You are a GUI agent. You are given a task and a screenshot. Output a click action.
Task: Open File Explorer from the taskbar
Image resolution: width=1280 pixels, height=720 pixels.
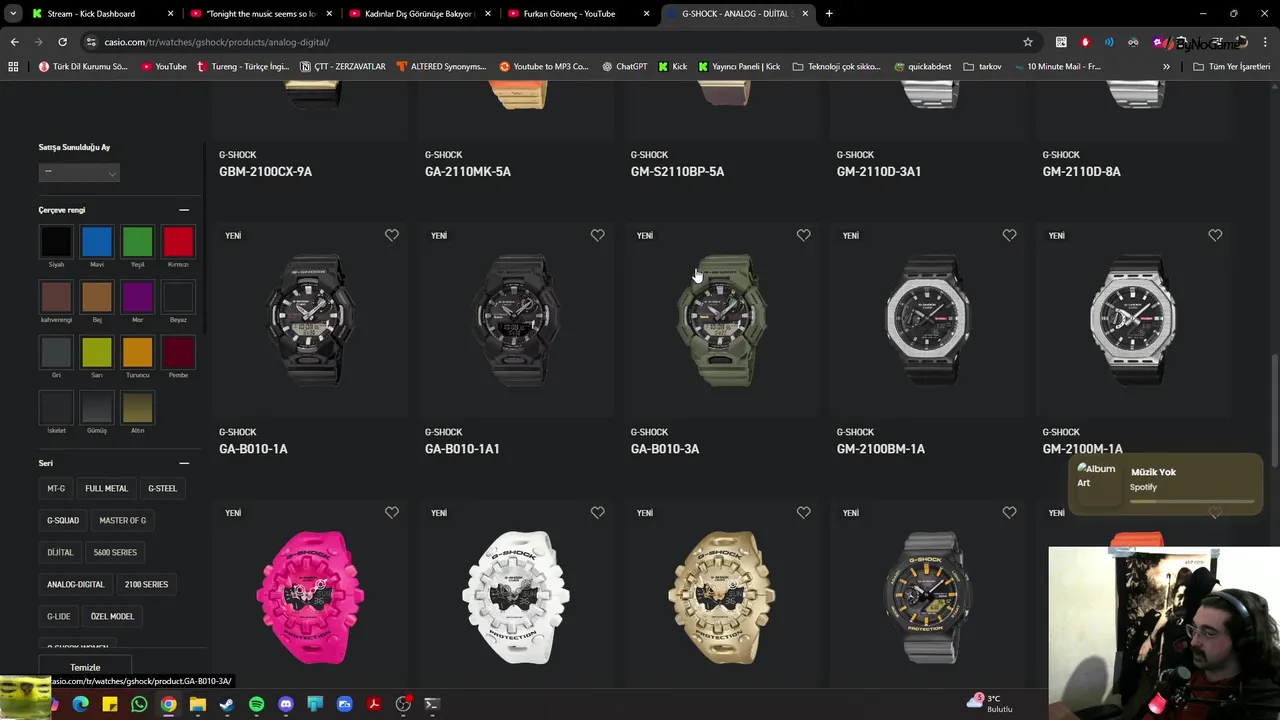tap(198, 704)
